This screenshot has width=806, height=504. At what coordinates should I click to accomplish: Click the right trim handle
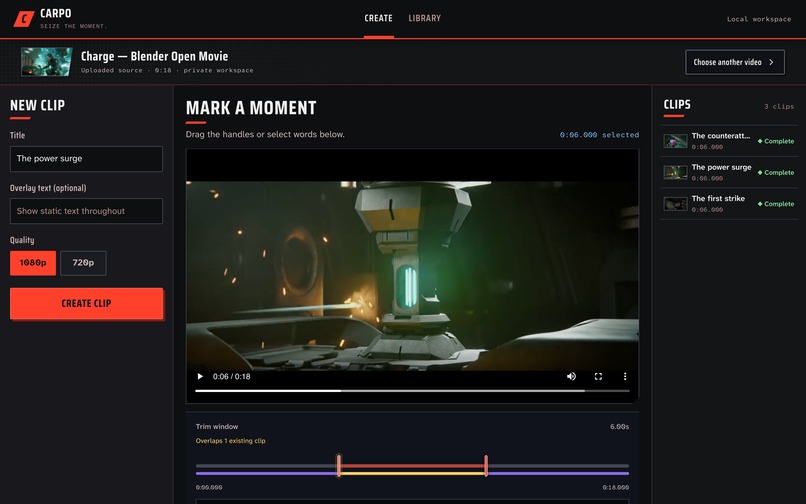(x=486, y=465)
